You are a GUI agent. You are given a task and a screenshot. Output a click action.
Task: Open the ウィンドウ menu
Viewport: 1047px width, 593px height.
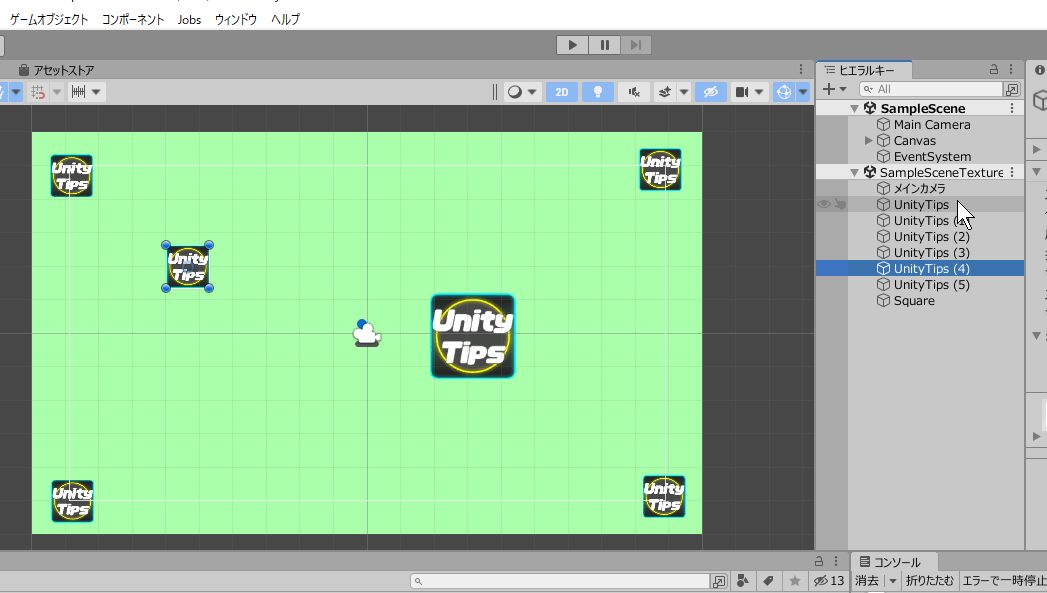point(236,19)
